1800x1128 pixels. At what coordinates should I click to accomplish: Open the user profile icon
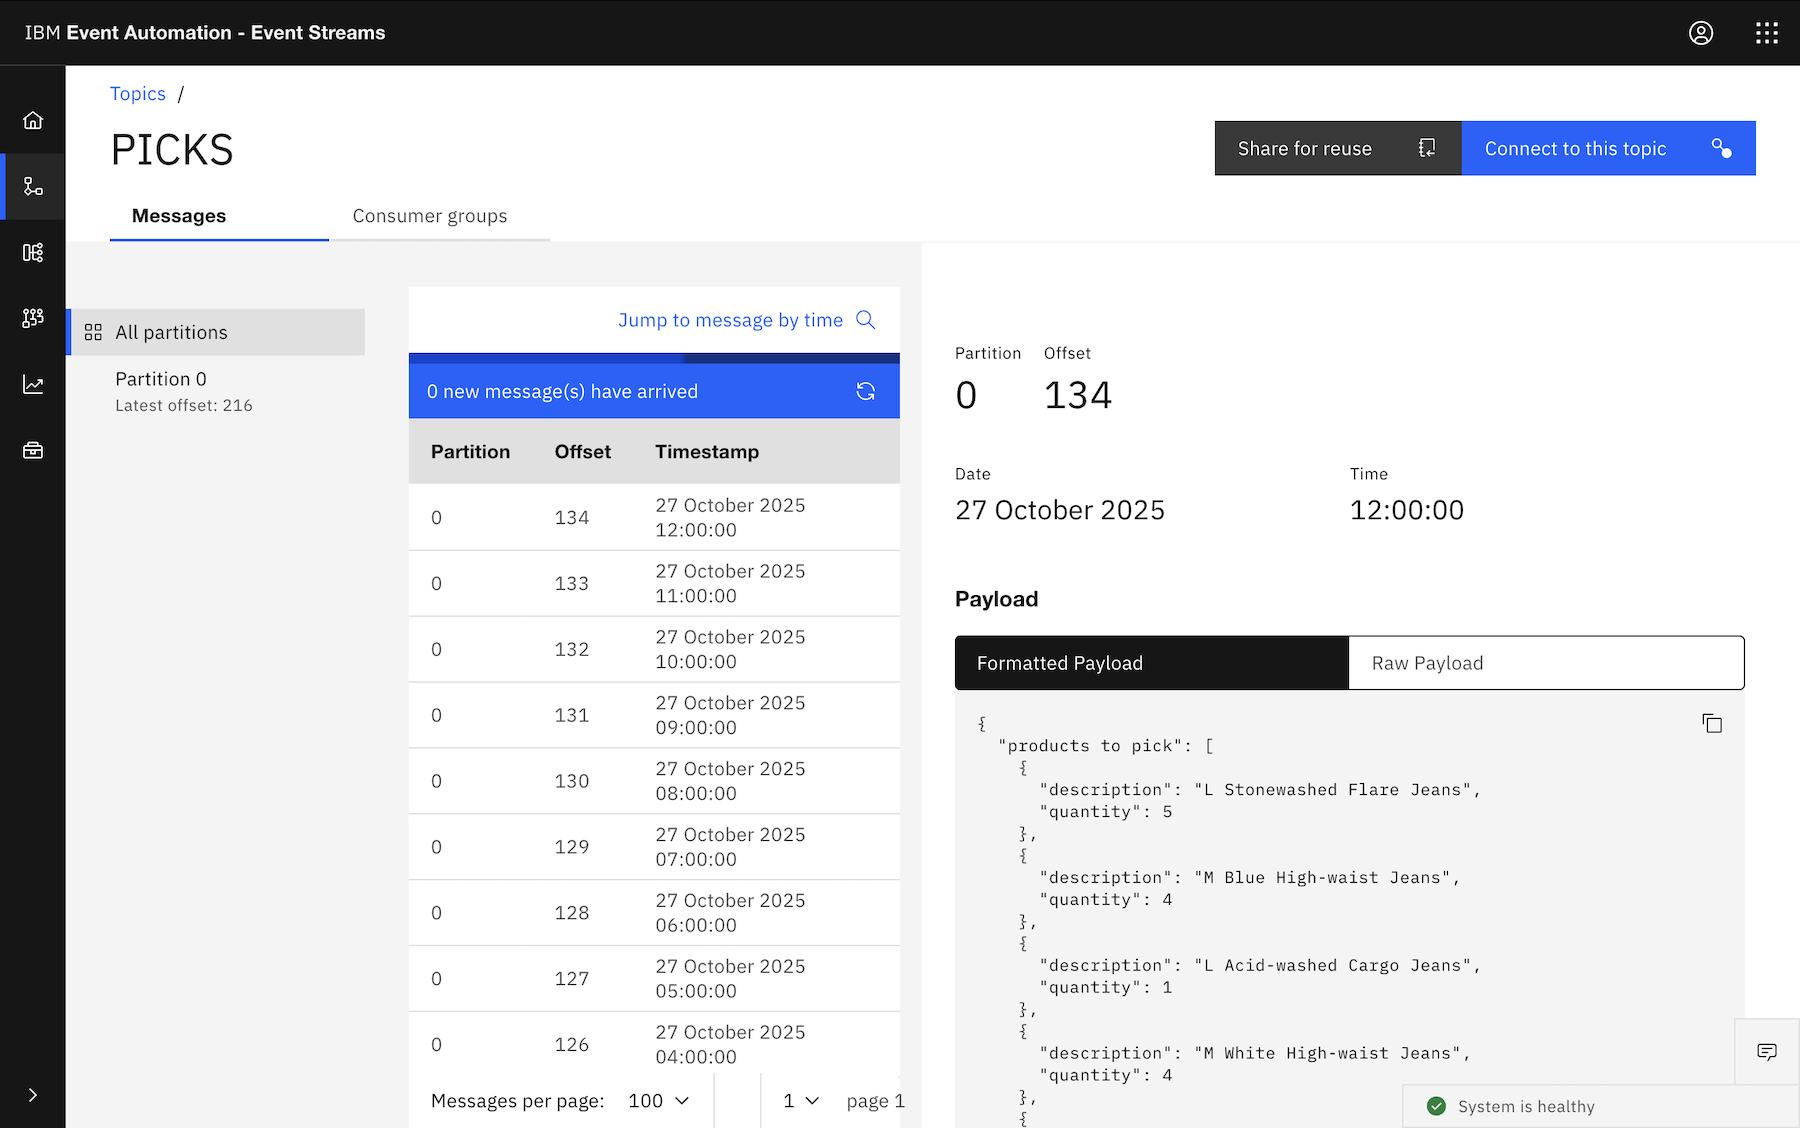[x=1700, y=33]
